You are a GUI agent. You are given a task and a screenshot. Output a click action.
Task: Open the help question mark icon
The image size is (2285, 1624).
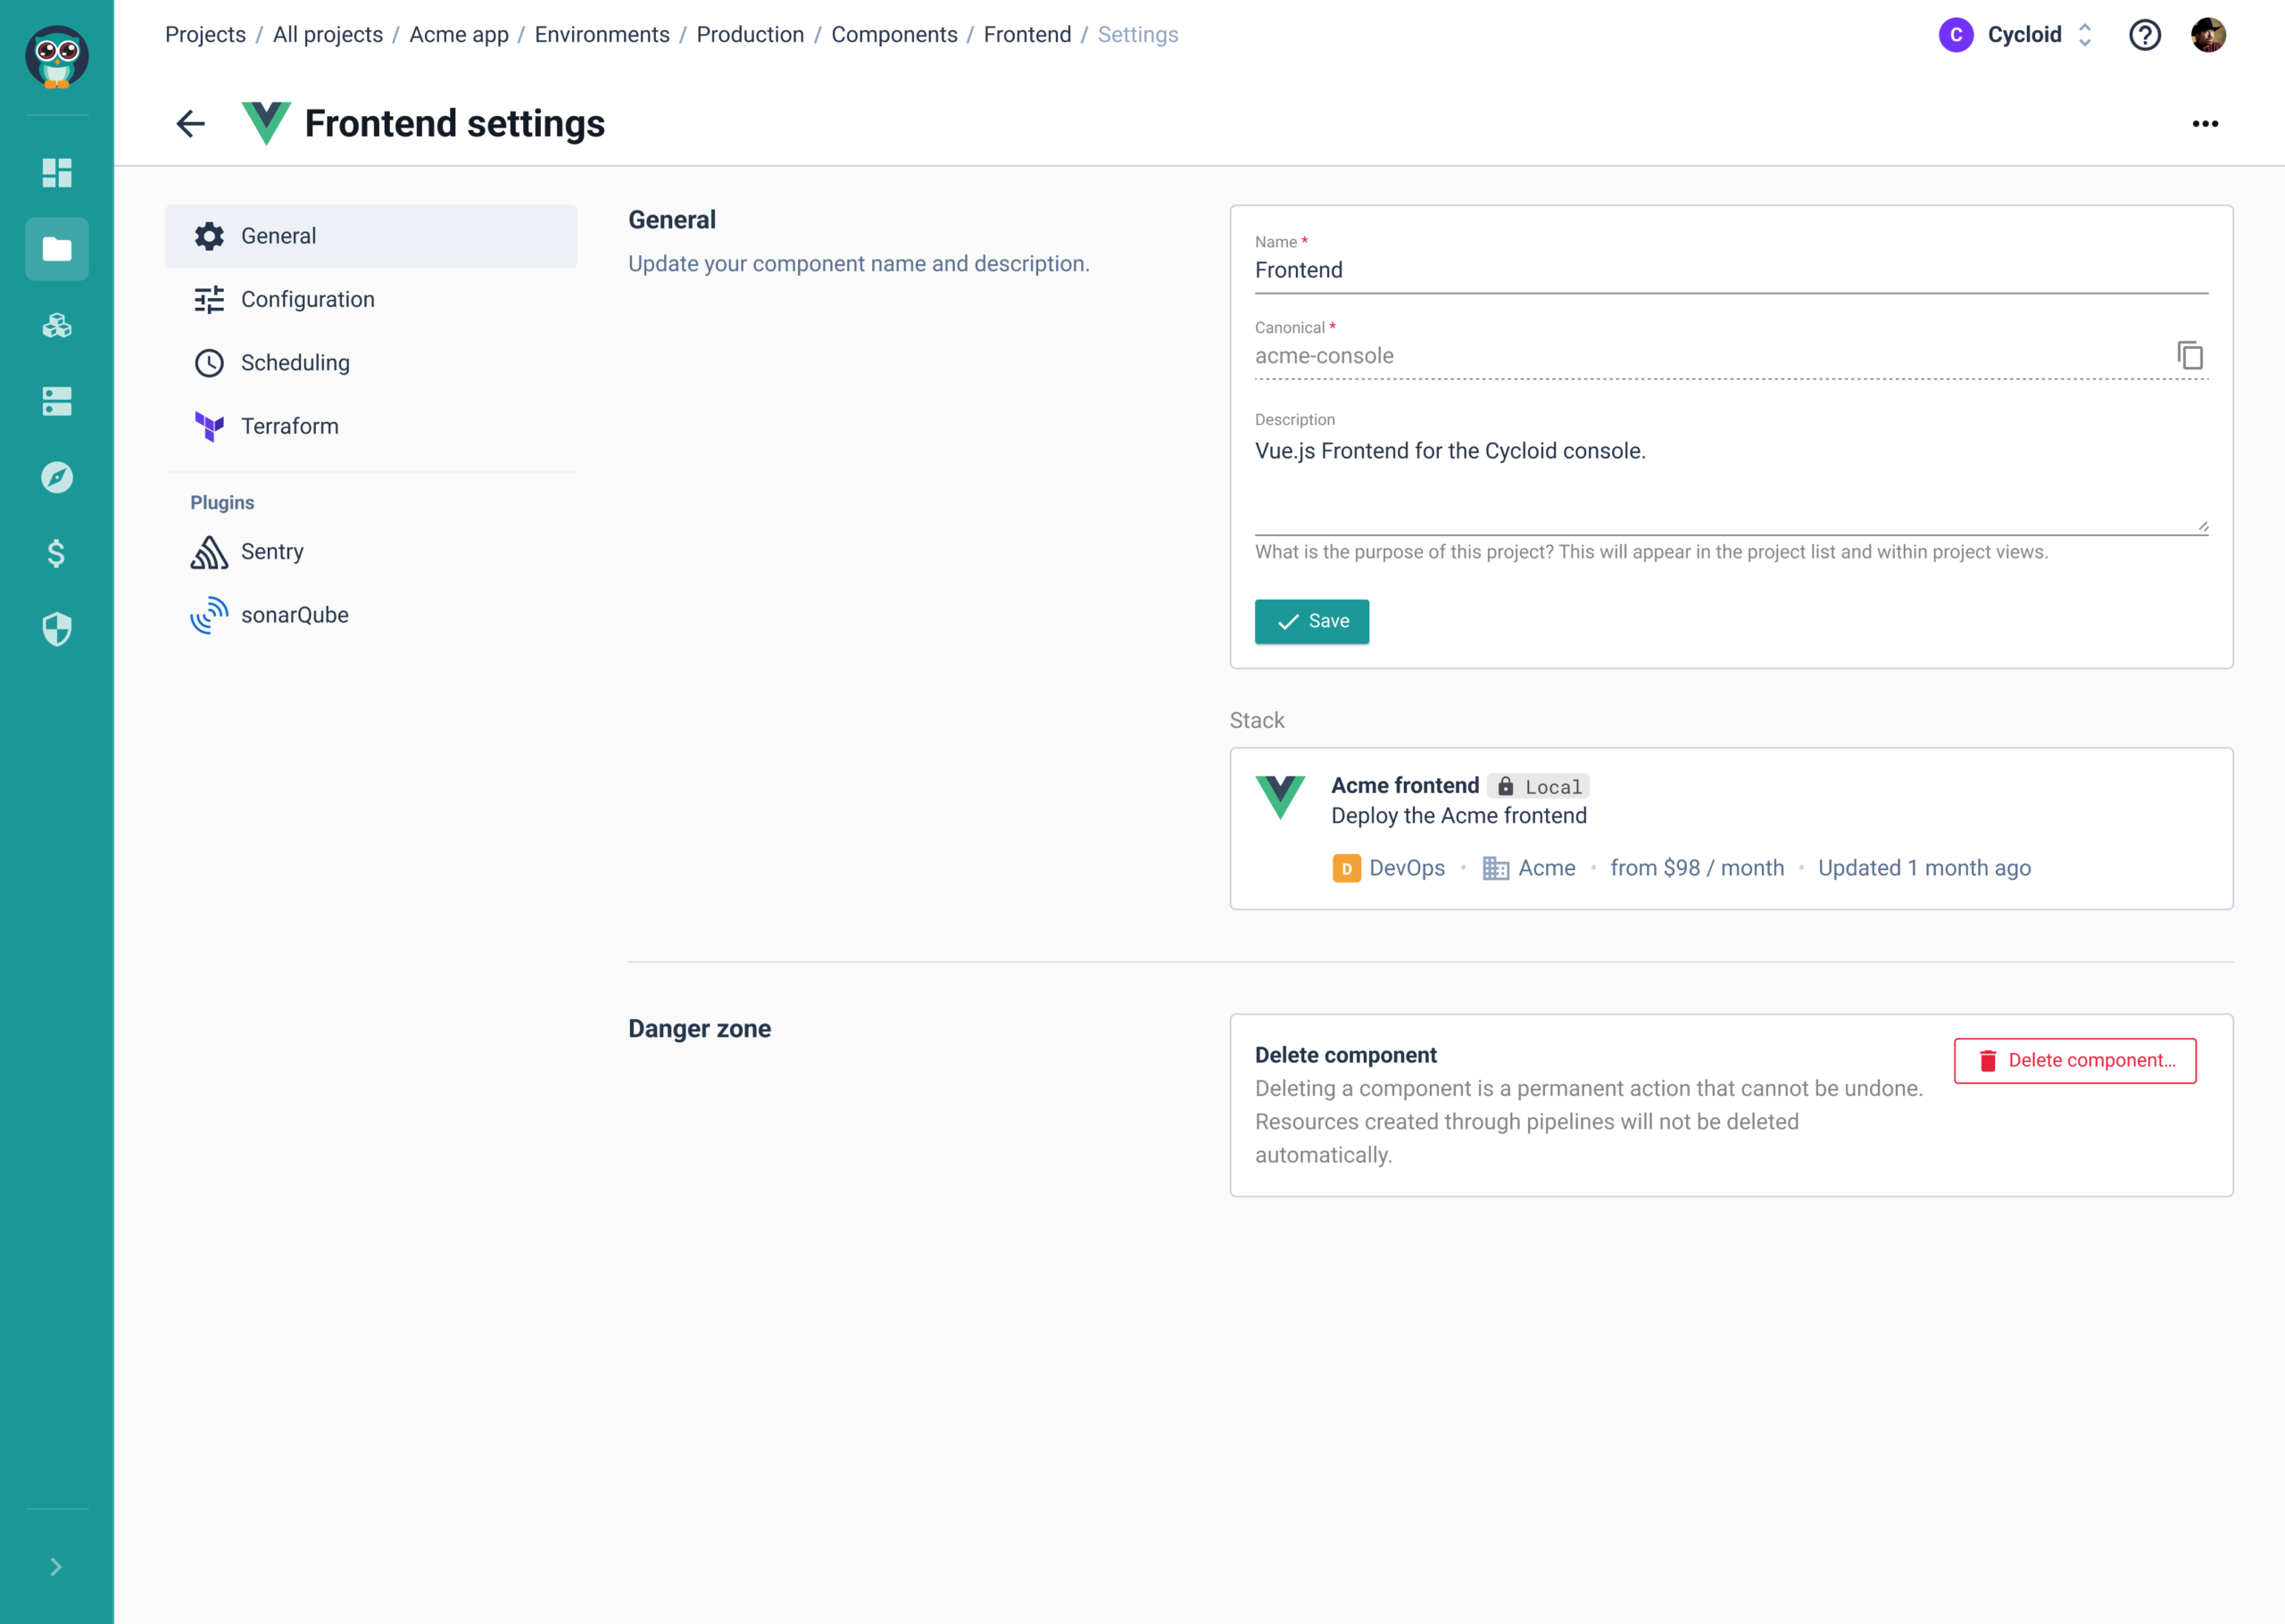coord(2145,35)
